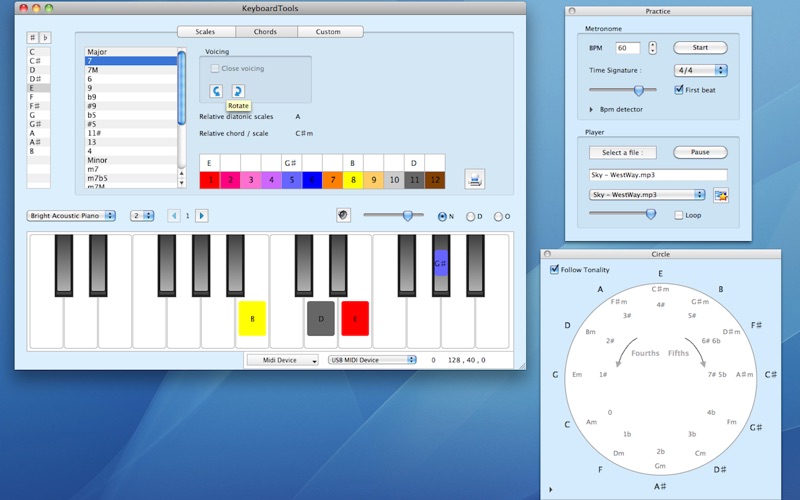
Task: Click the player position slider
Action: pos(622,214)
